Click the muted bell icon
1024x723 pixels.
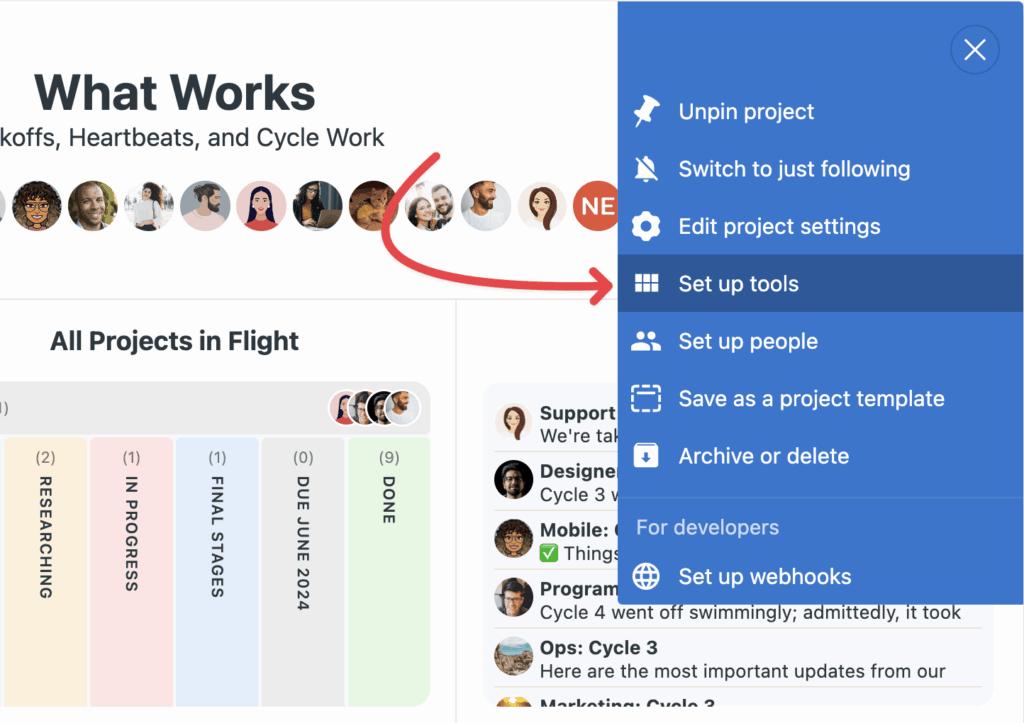[647, 169]
